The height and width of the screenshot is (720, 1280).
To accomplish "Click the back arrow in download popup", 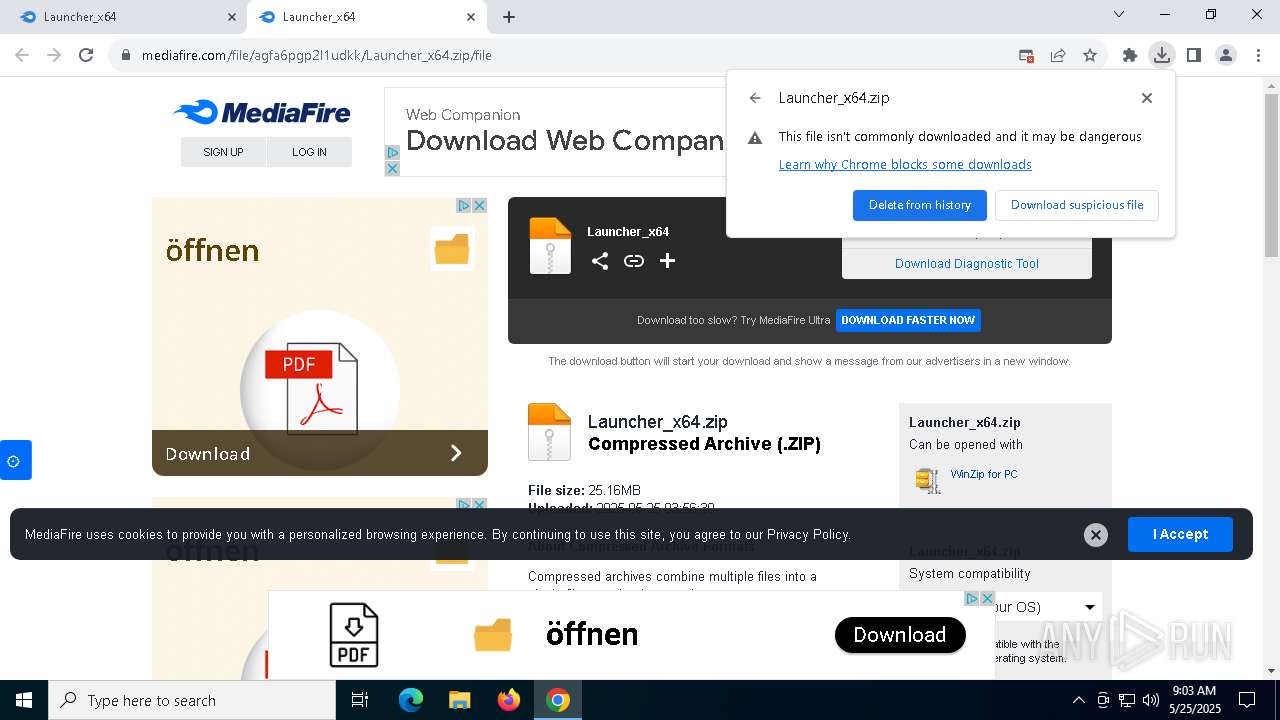I will (x=755, y=98).
